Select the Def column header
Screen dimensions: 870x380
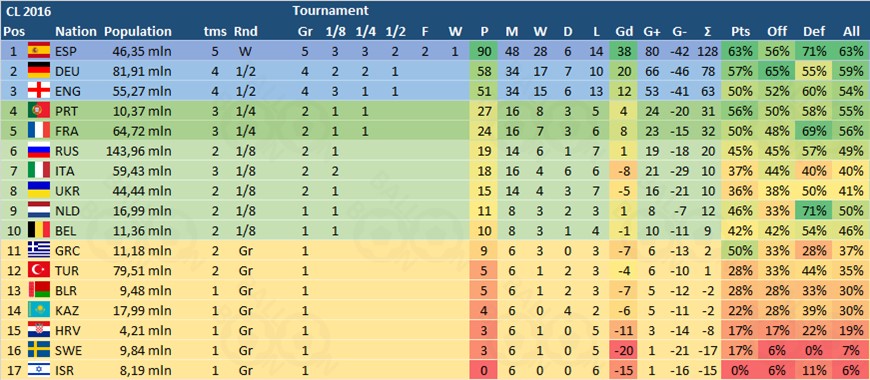click(x=813, y=32)
